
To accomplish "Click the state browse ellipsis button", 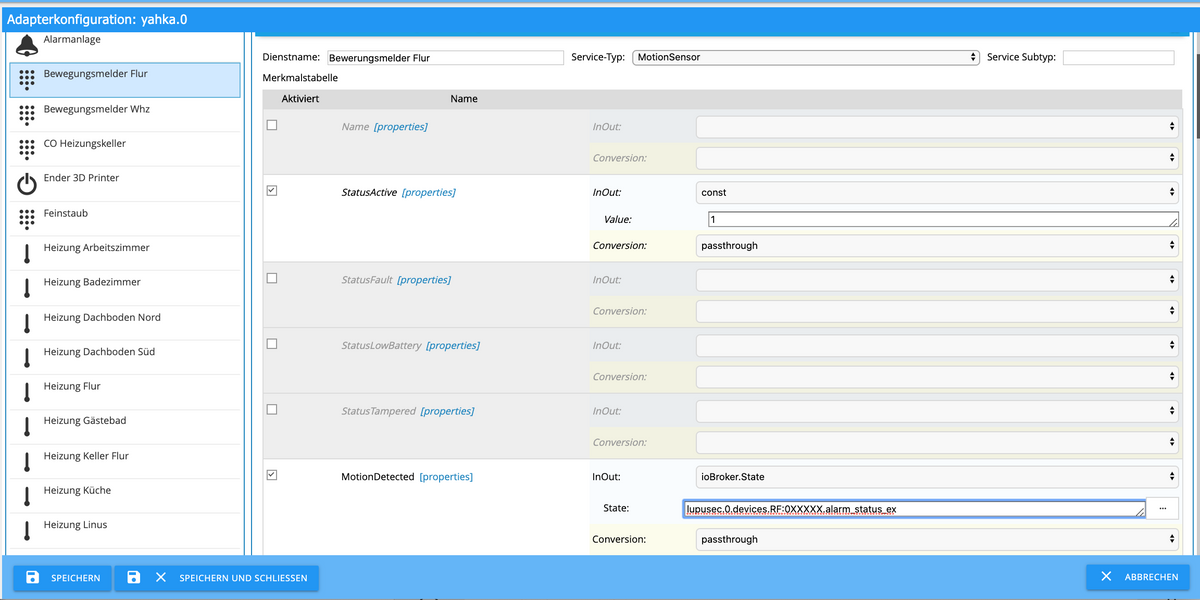I will (x=1162, y=508).
